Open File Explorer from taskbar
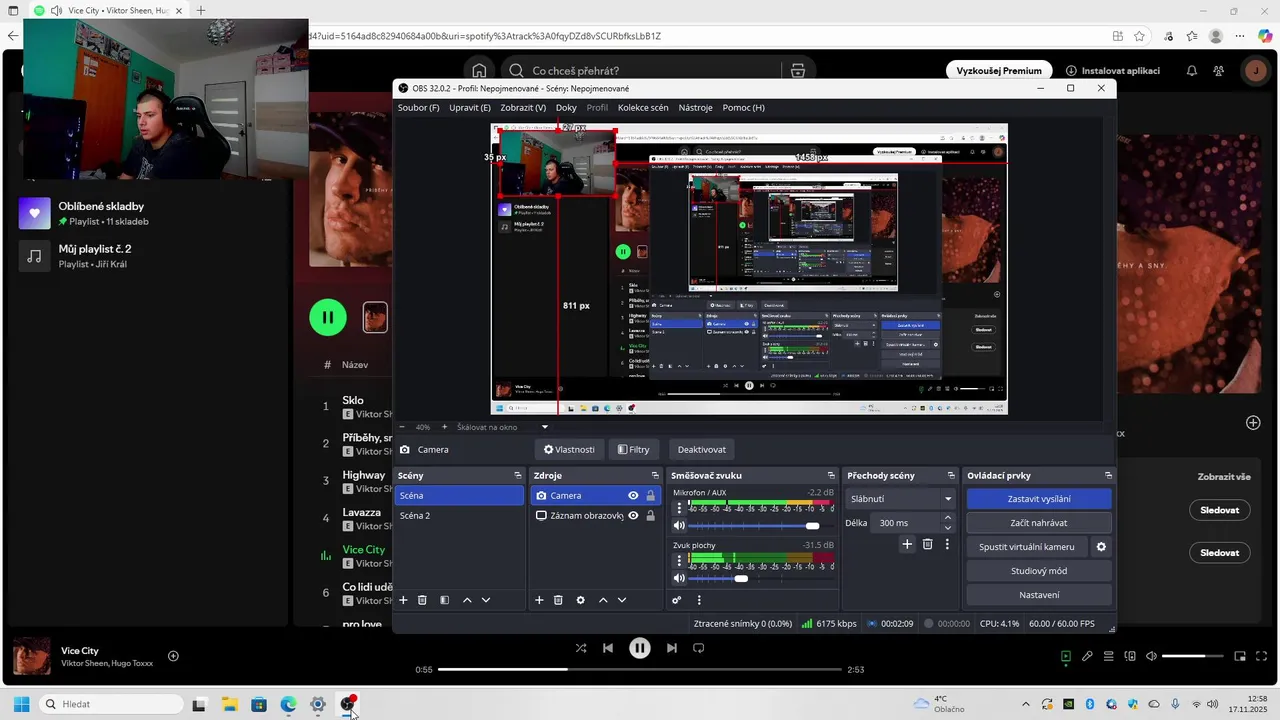Screen dimensions: 1280x720 tap(229, 704)
